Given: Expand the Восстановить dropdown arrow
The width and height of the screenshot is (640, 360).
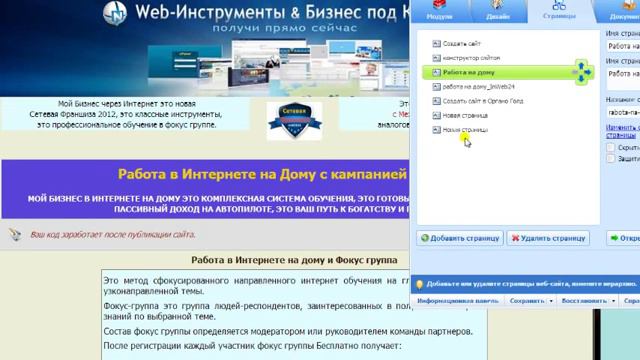Looking at the screenshot, I should [x=613, y=301].
